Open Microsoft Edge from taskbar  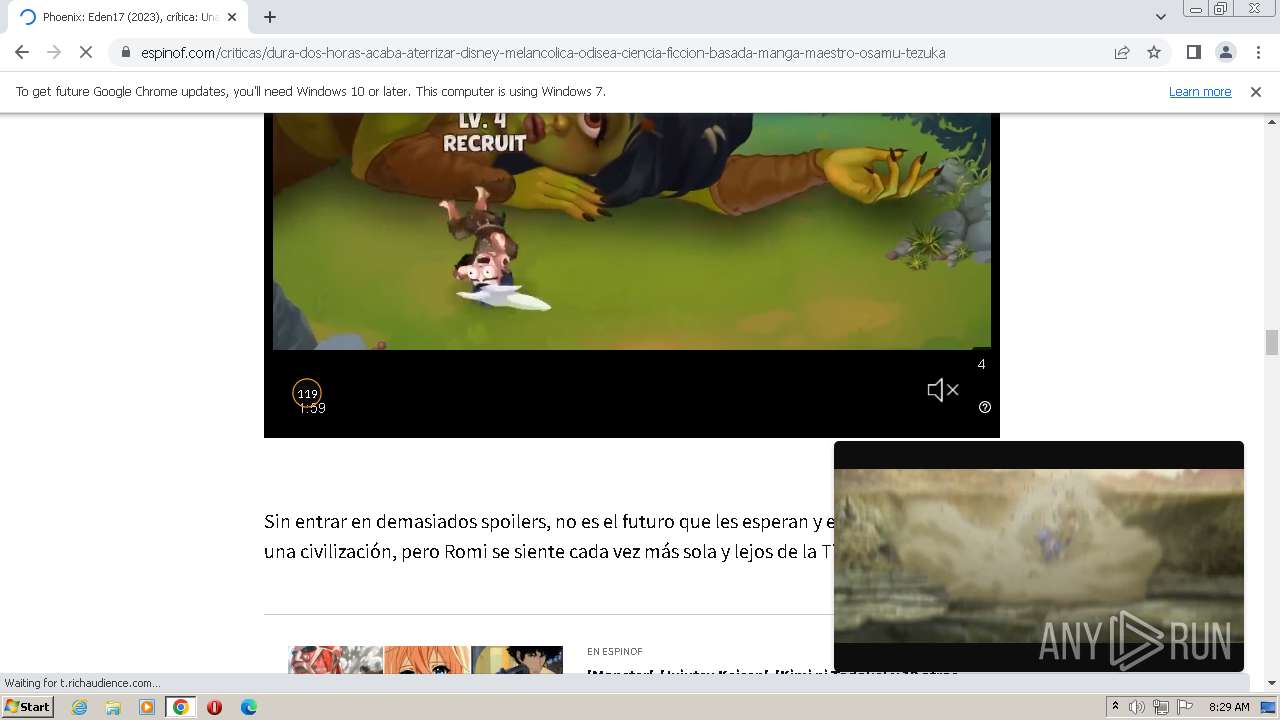(x=249, y=707)
